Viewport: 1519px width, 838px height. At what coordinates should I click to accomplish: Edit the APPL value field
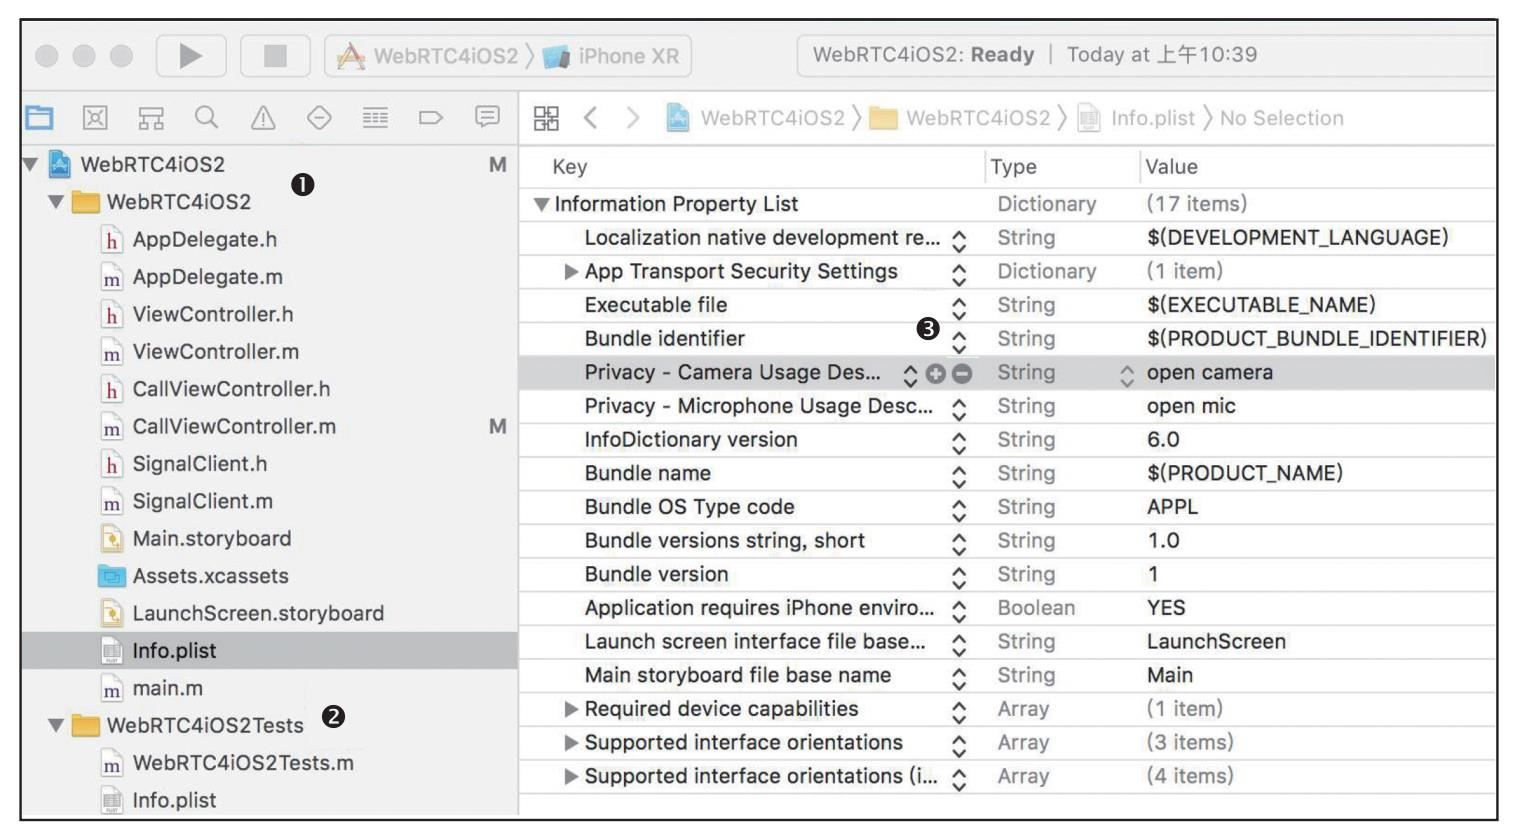(x=1172, y=507)
